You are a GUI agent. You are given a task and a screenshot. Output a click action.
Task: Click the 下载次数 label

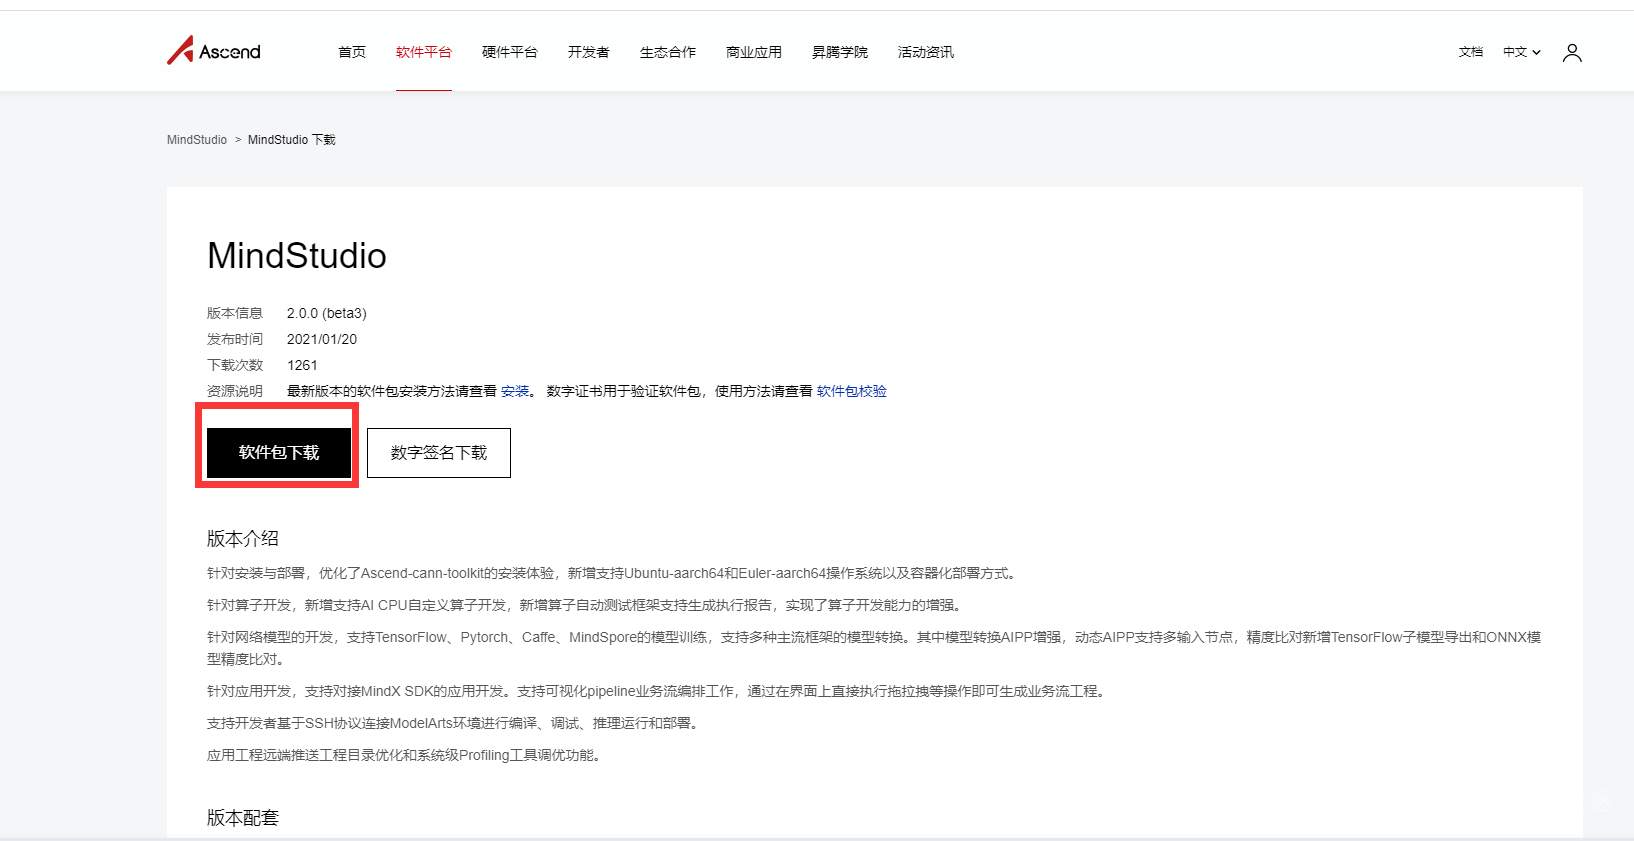[x=235, y=365]
